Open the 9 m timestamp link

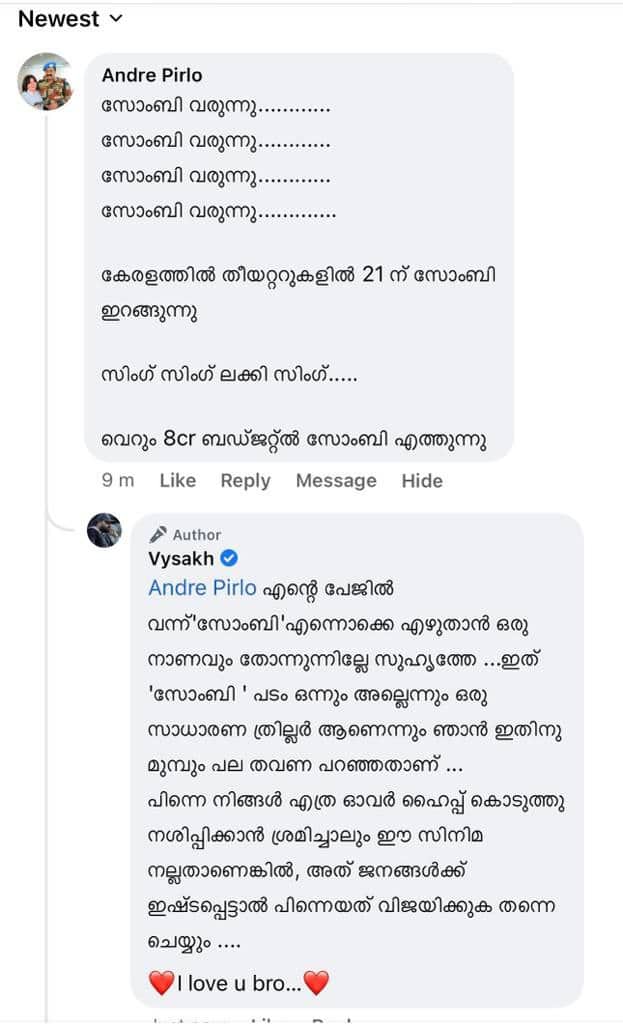(120, 481)
